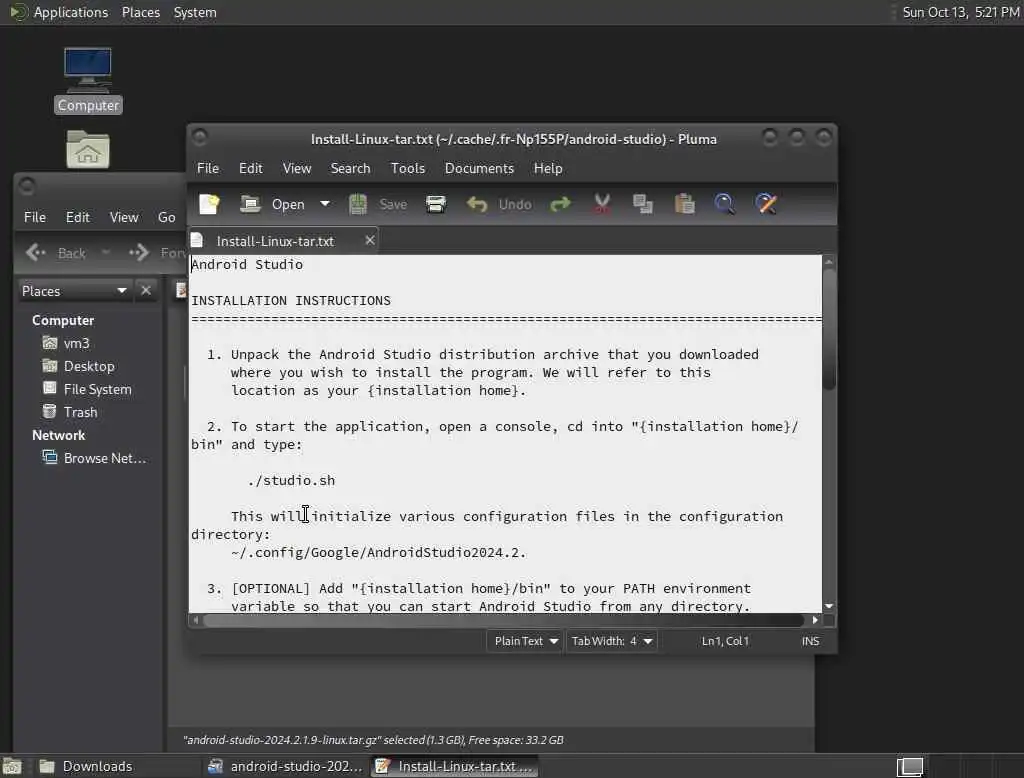
Task: Switch to Downloads taskbar window
Action: click(x=116, y=766)
